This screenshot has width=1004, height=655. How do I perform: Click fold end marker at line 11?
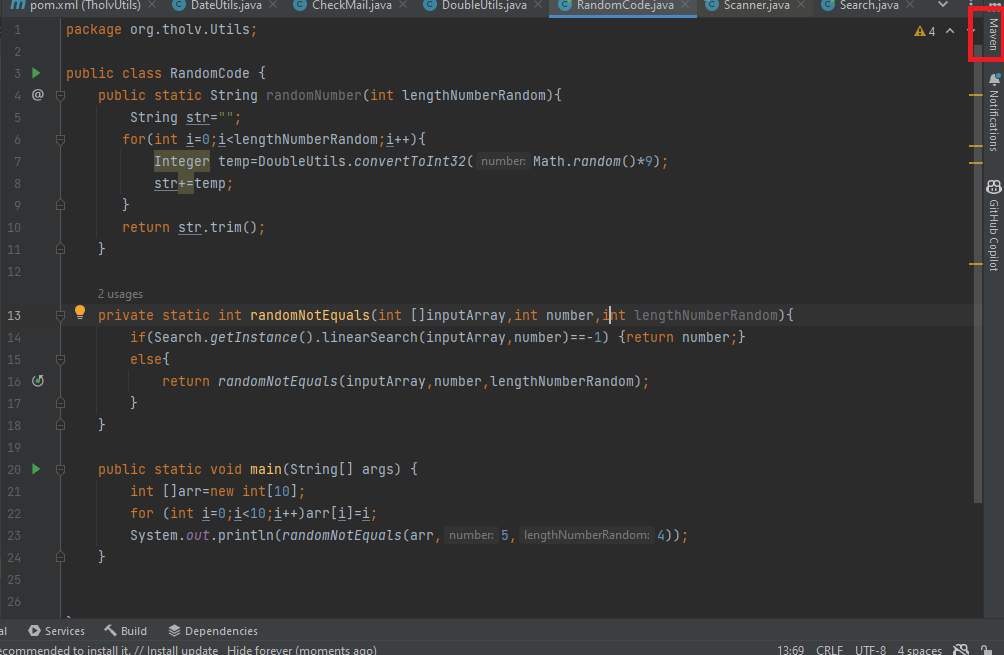(60, 249)
